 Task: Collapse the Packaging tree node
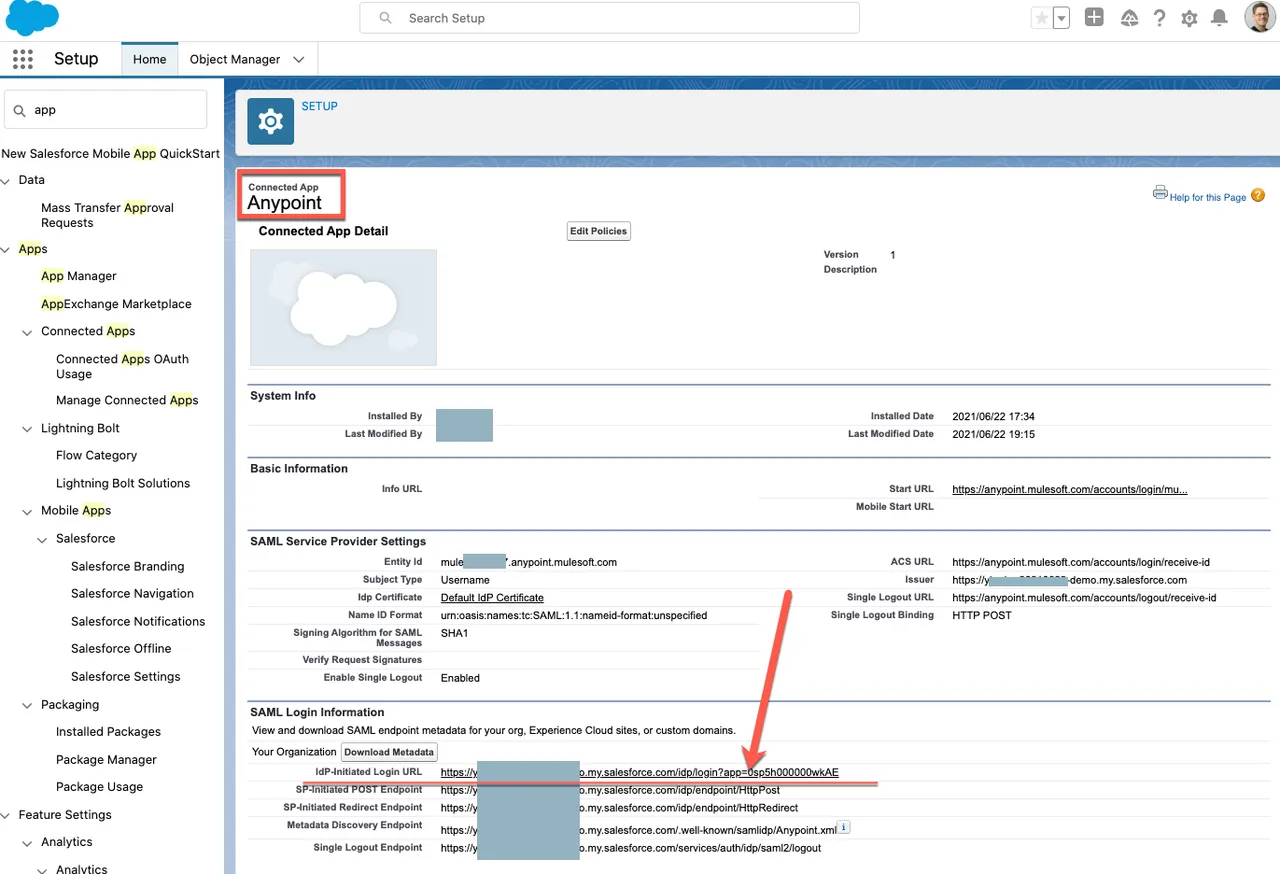28,705
